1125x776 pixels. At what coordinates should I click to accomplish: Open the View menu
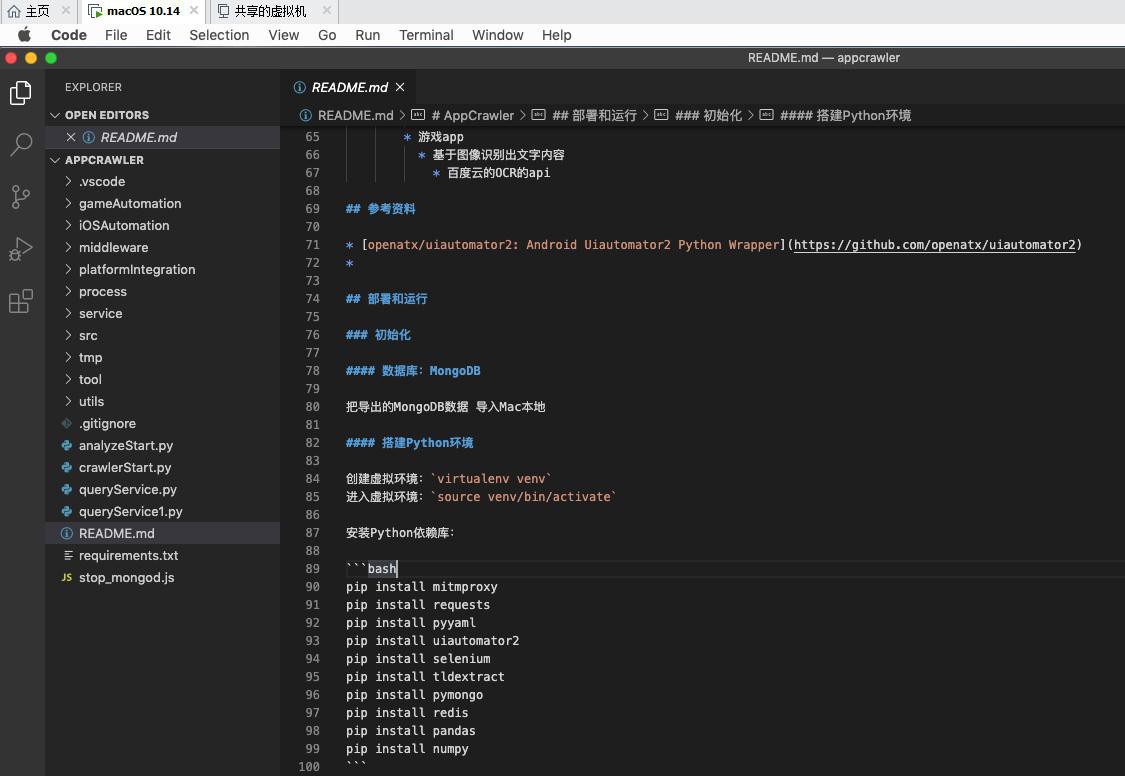[283, 35]
